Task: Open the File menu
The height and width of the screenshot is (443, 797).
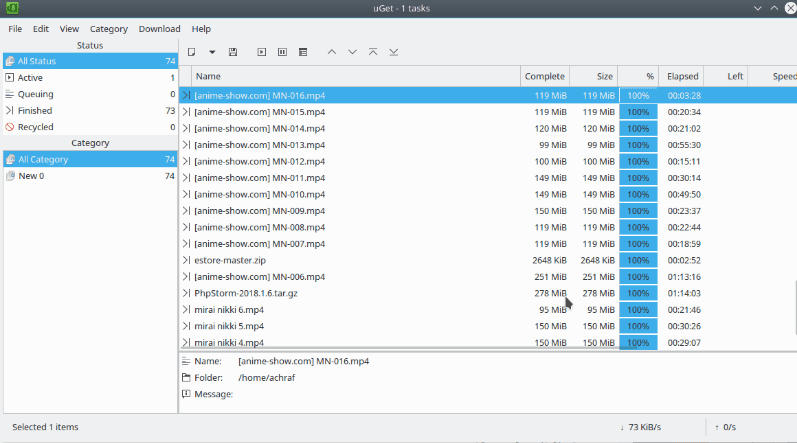Action: (x=15, y=29)
